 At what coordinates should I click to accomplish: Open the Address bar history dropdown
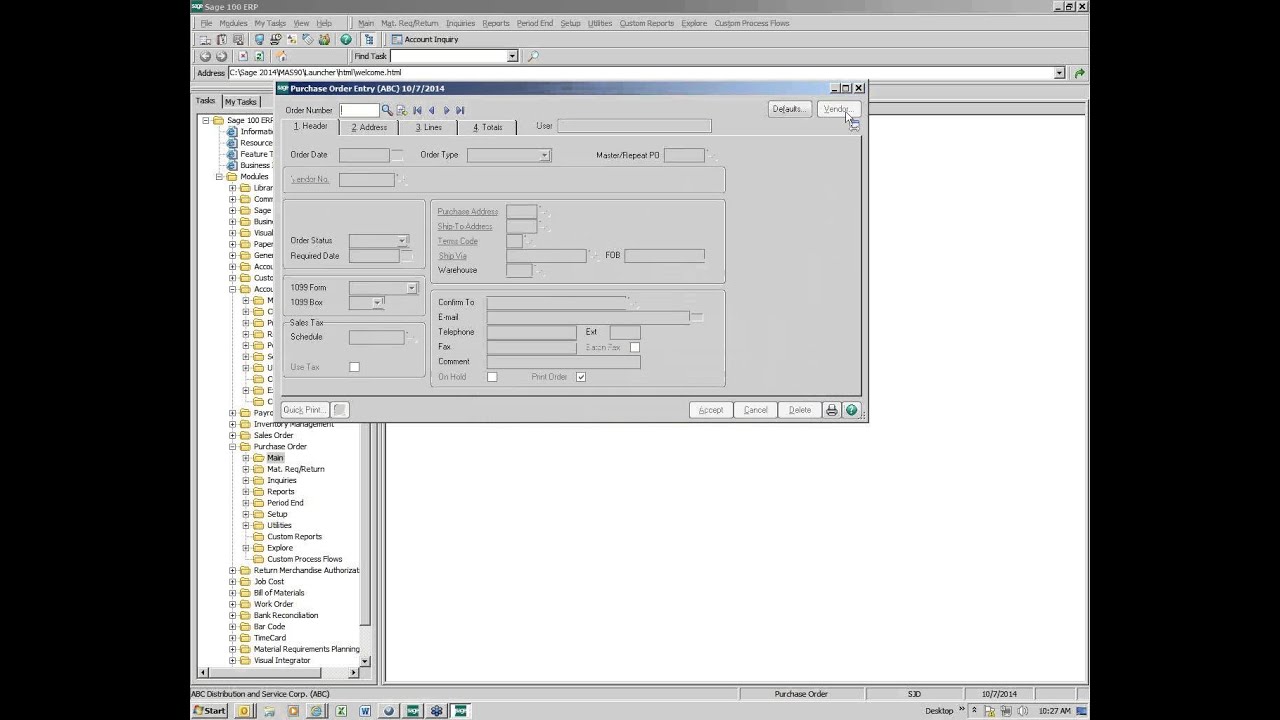click(1060, 73)
